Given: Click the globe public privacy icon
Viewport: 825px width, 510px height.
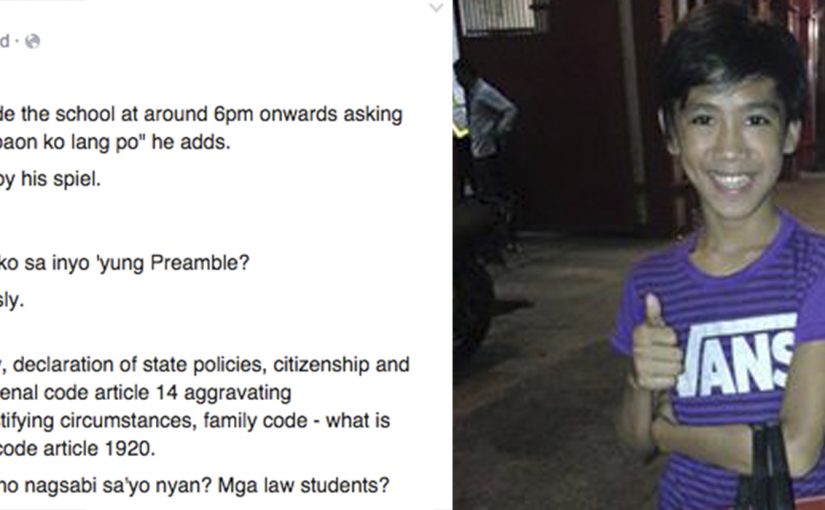Looking at the screenshot, I should click(x=33, y=41).
